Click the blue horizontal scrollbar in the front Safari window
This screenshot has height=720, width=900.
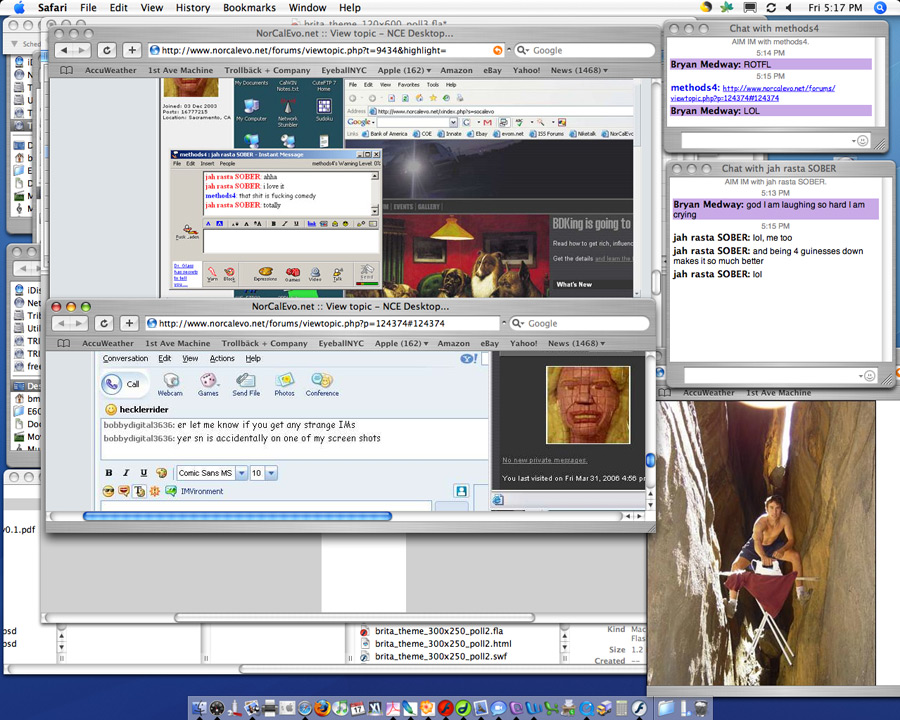(238, 516)
